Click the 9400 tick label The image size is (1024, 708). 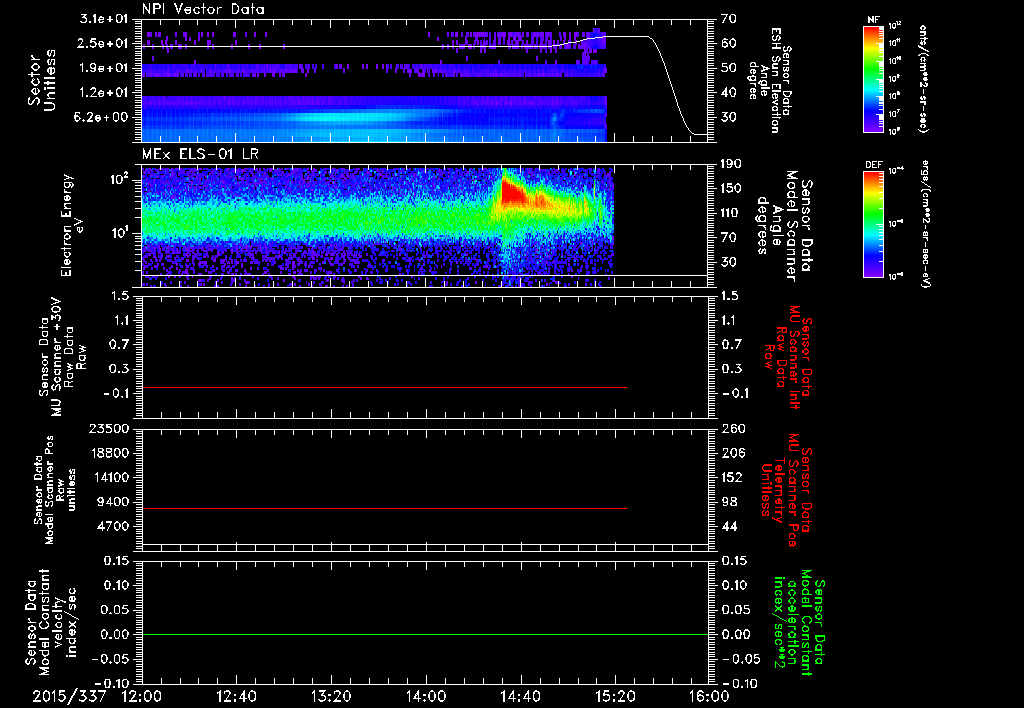click(112, 502)
